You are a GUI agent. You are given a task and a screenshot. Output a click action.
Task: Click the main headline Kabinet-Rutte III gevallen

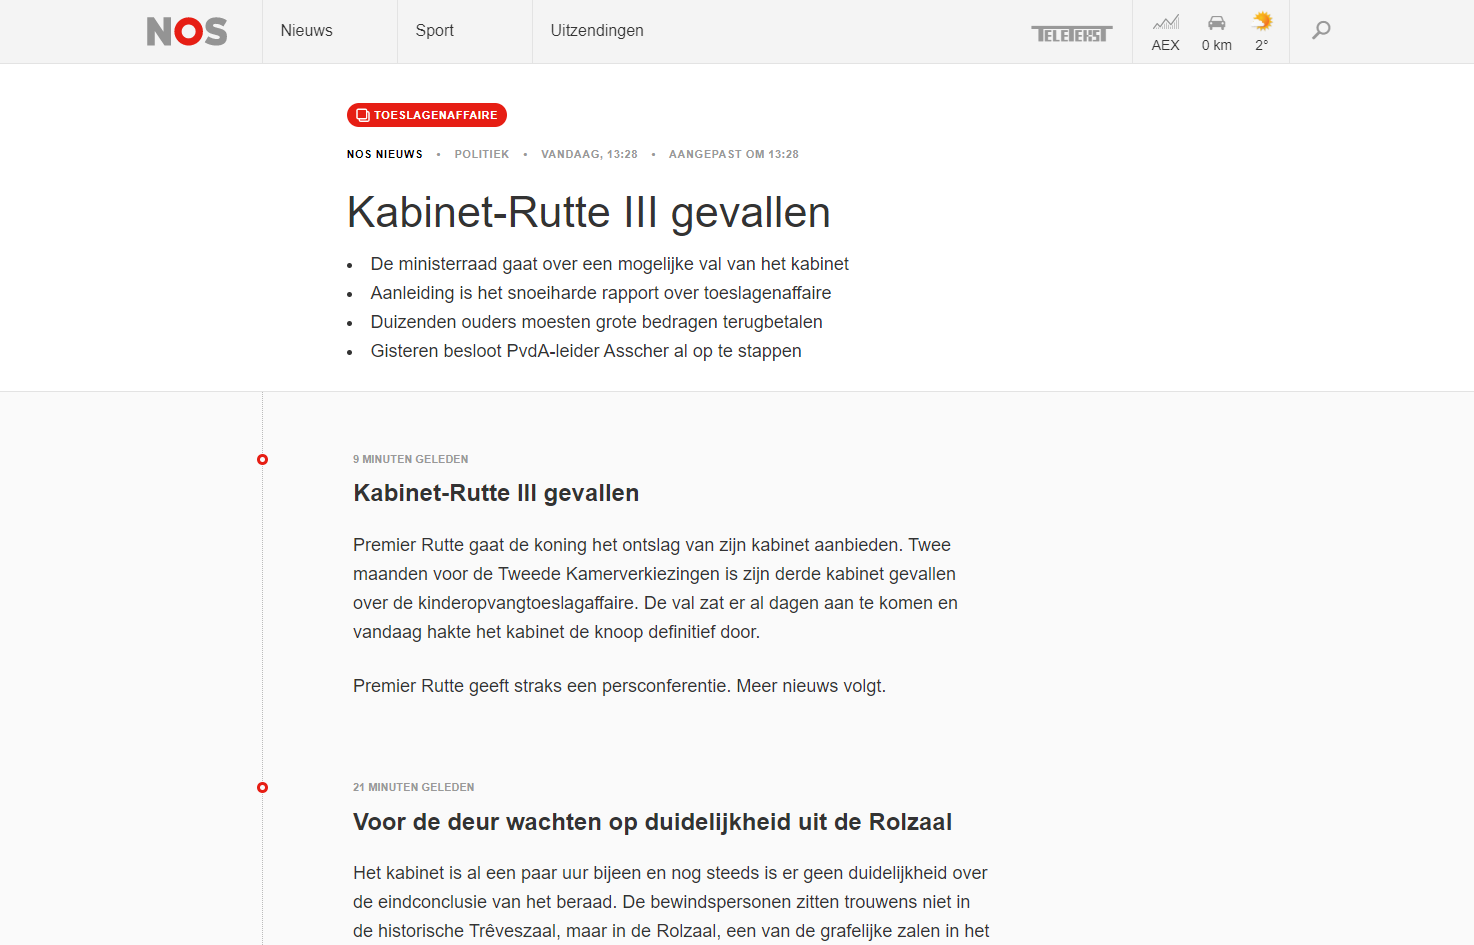[588, 213]
